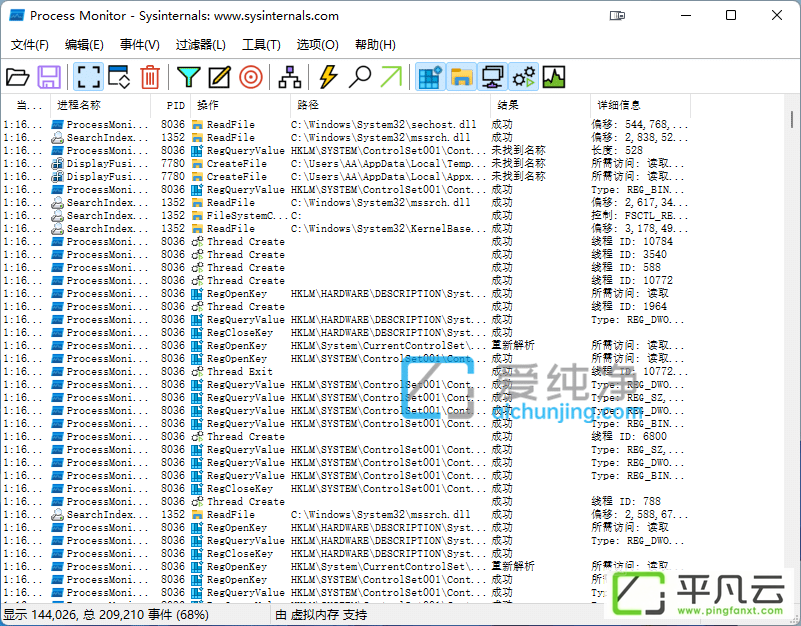Click the 控制: FSCTL_RE... detail cell
Viewport: 801px width, 626px height.
640,215
